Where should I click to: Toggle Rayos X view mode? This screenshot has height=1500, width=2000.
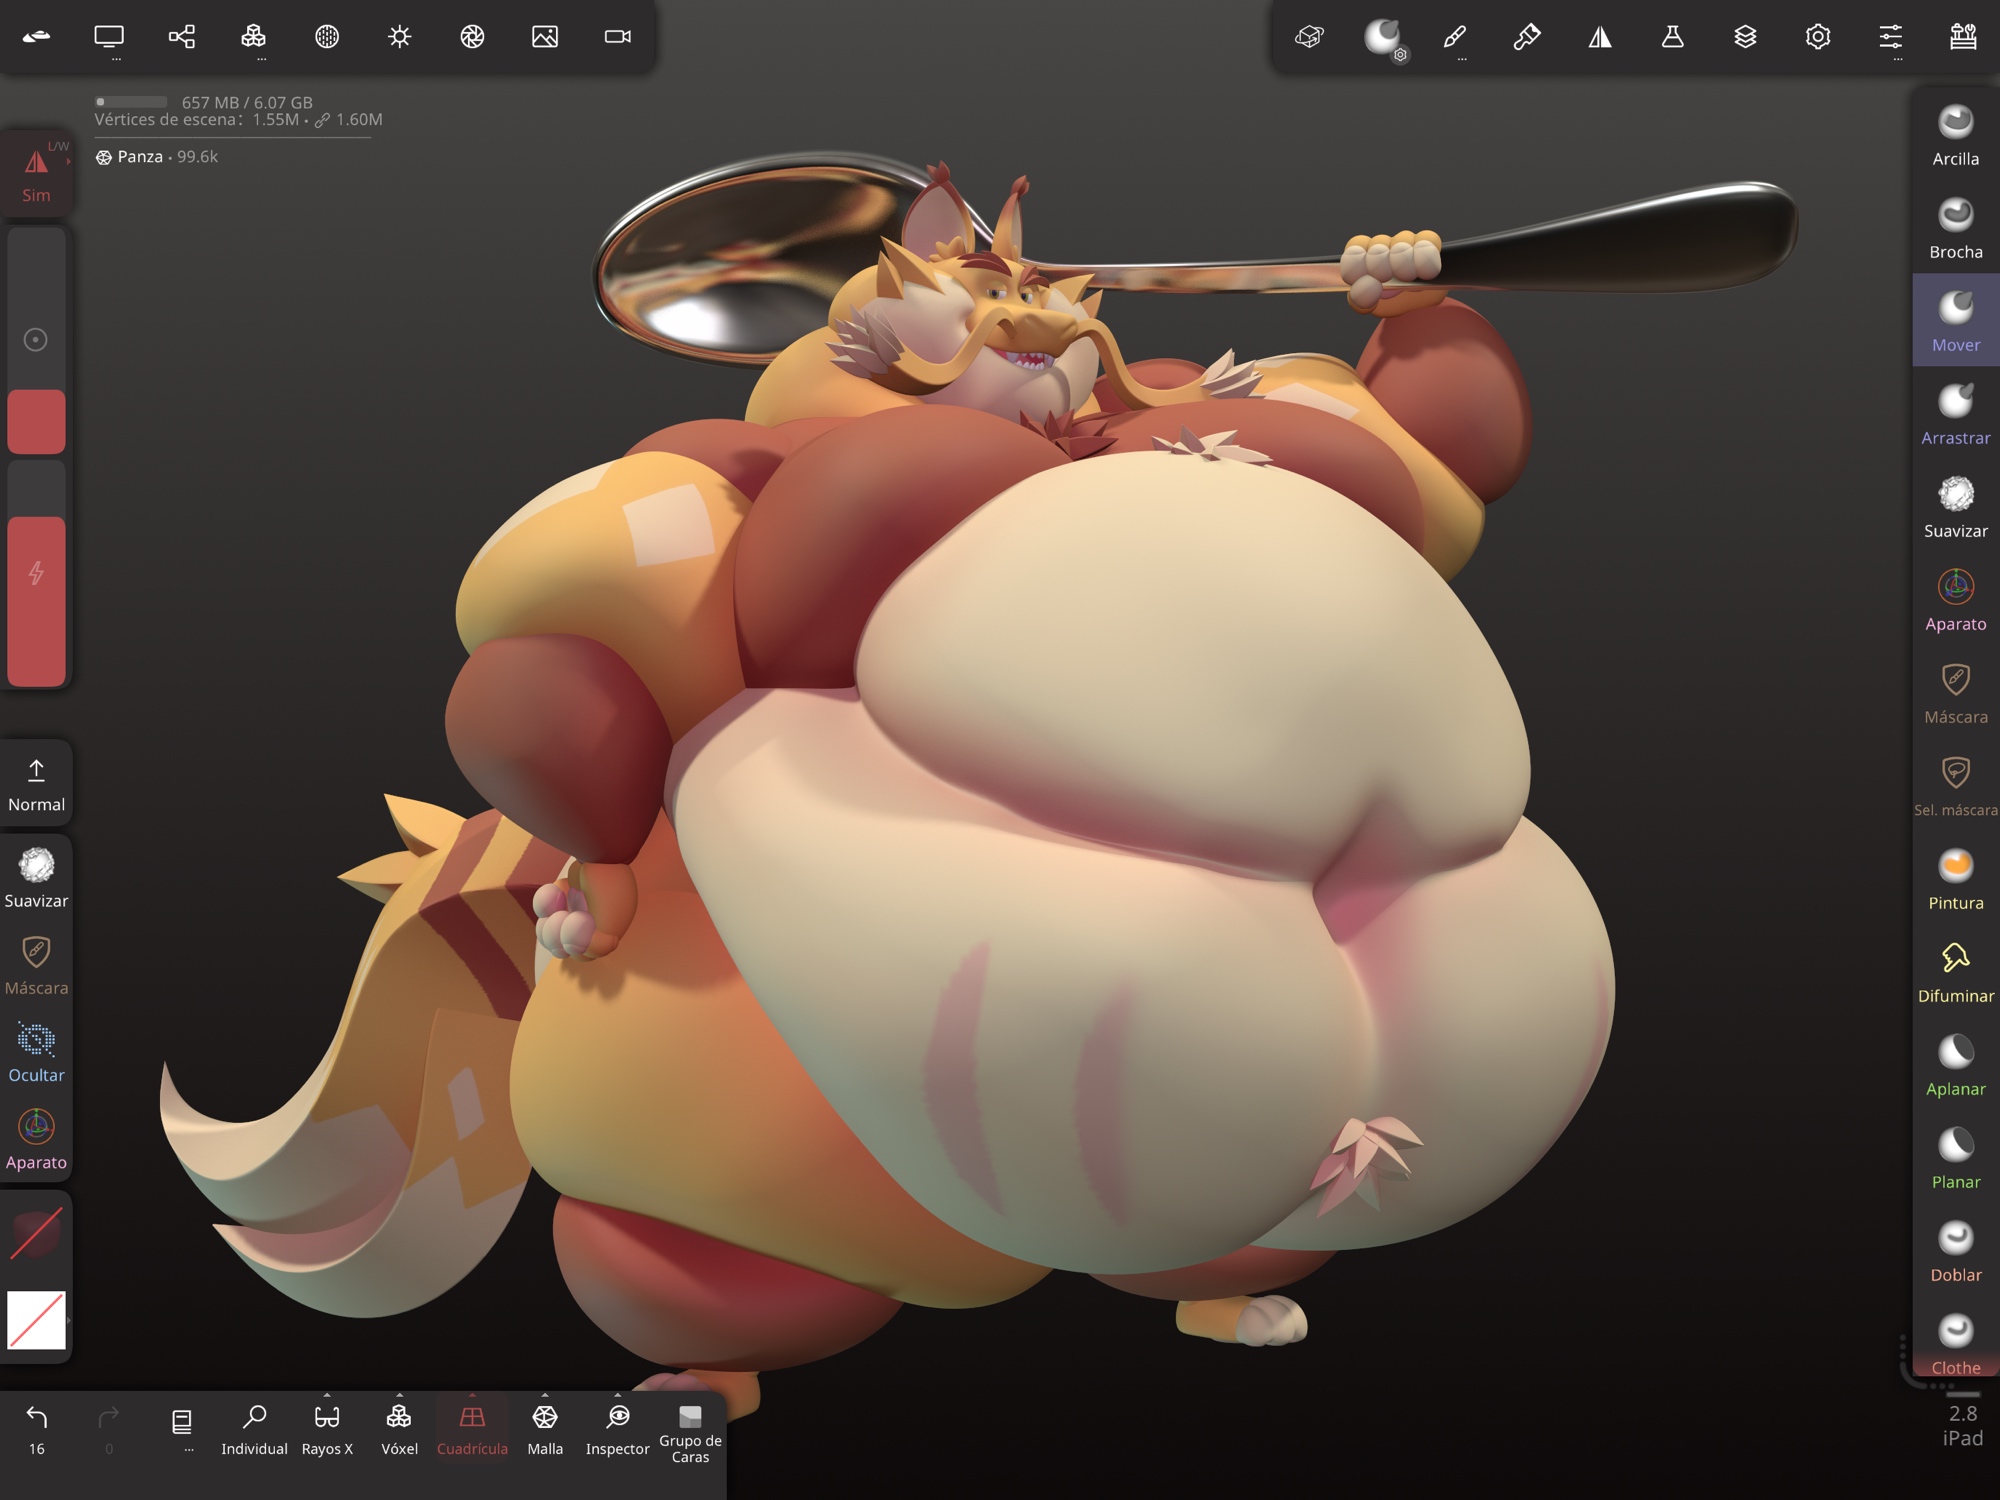tap(327, 1428)
